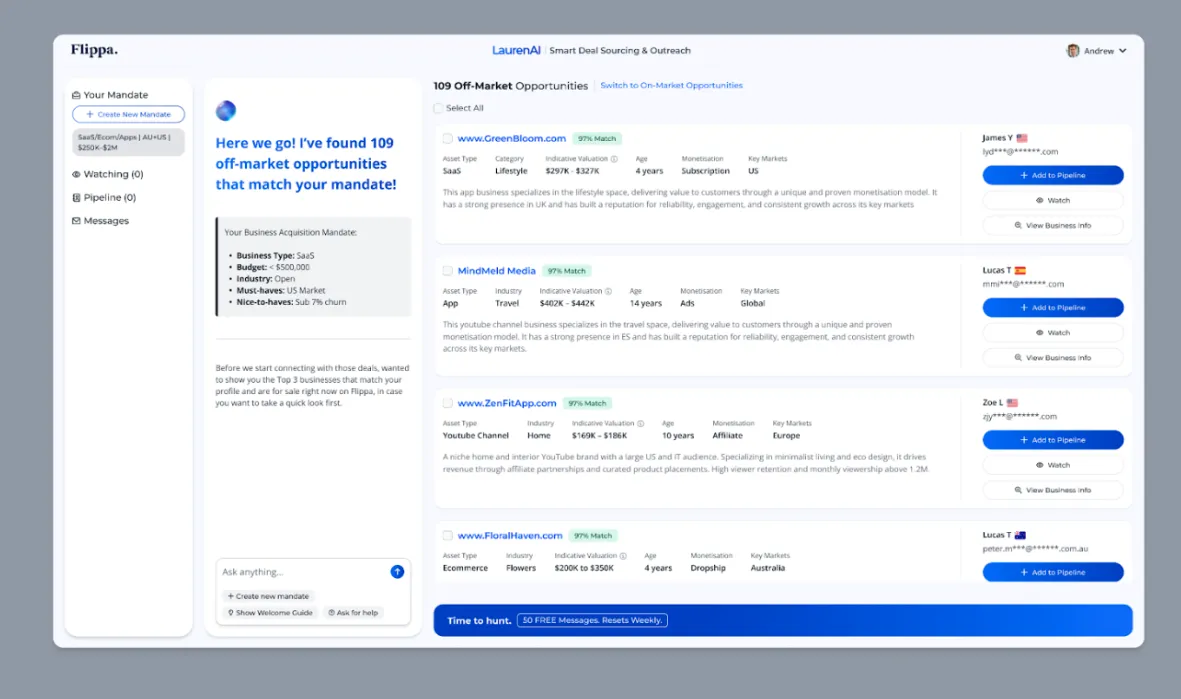Go to Pipeline (0) in sidebar
1181x699 pixels.
point(104,198)
